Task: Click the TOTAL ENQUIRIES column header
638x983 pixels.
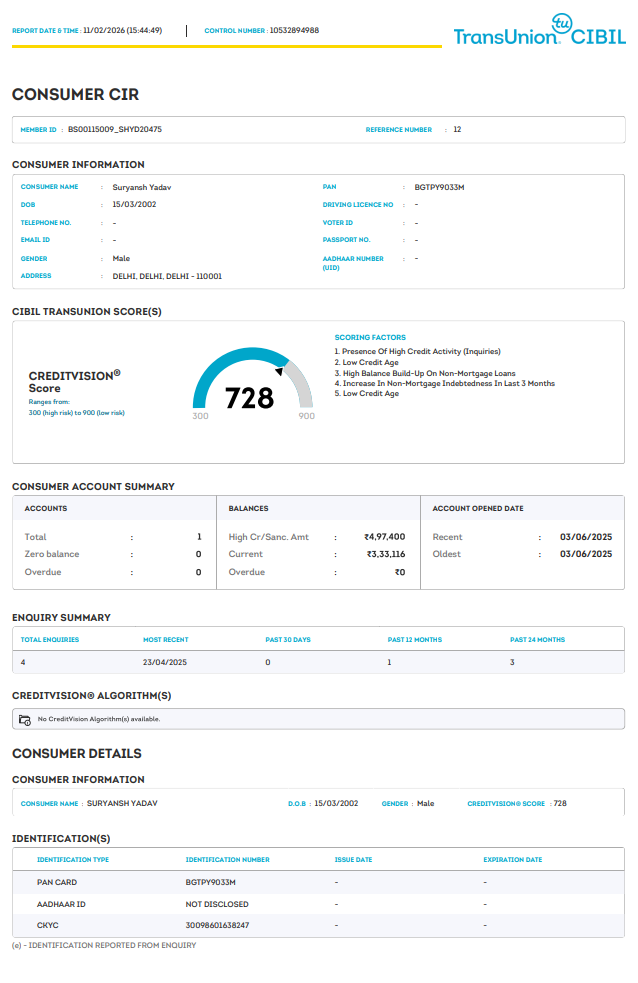Action: (x=50, y=639)
